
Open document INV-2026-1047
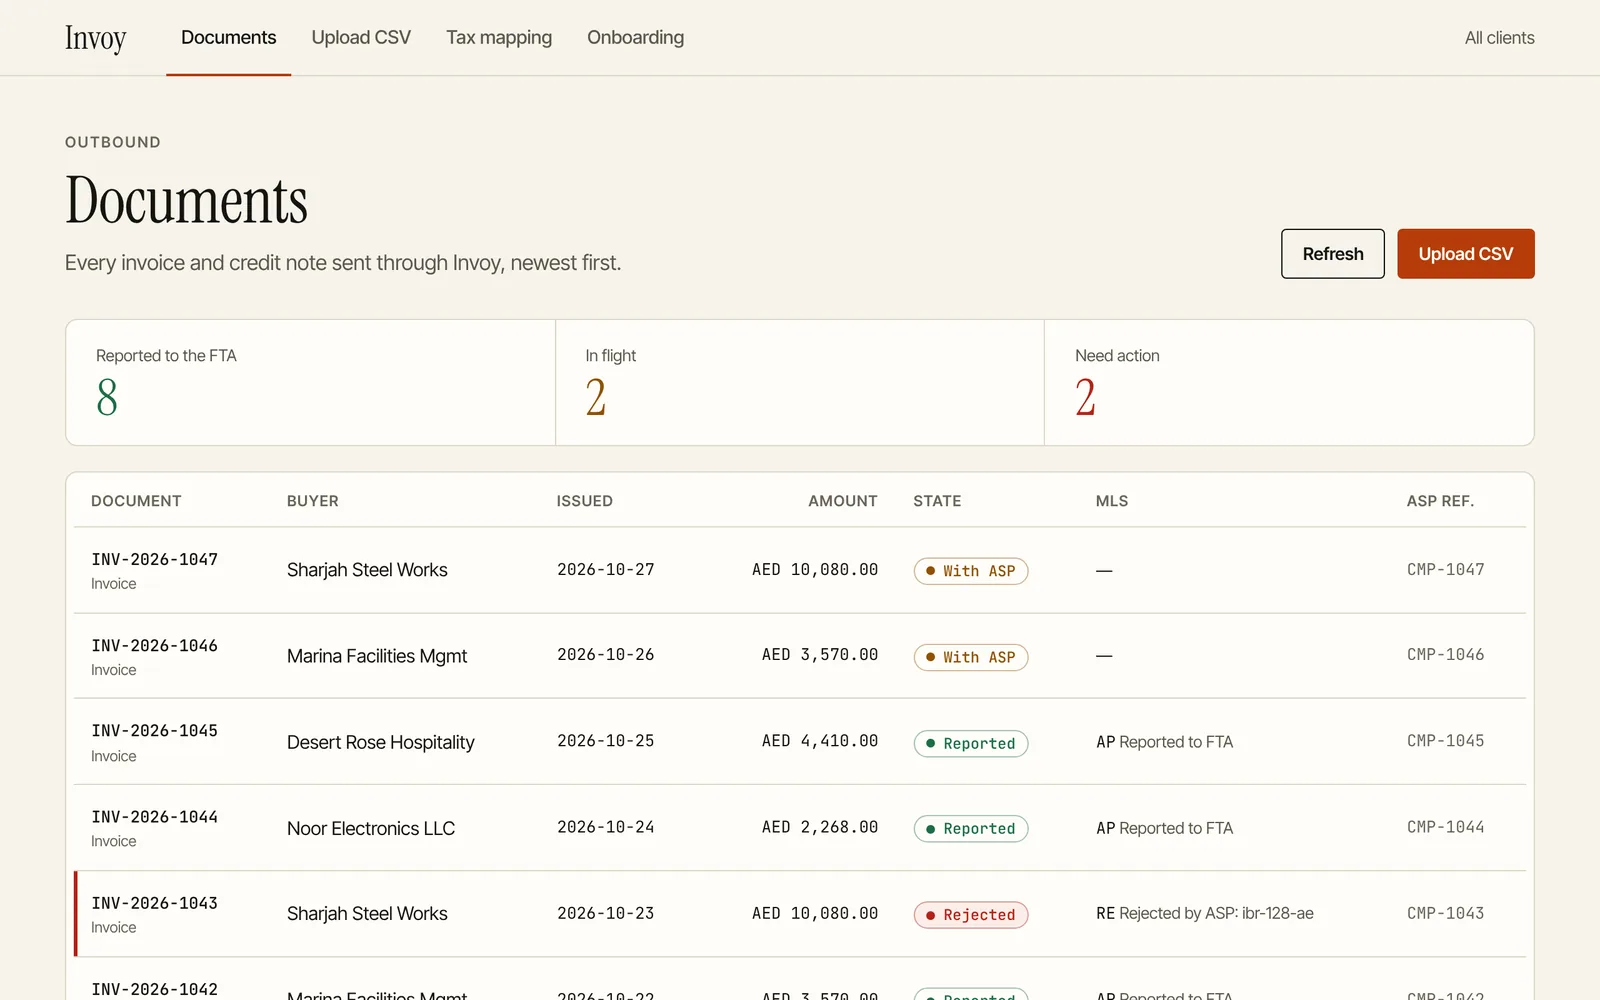pyautogui.click(x=154, y=560)
